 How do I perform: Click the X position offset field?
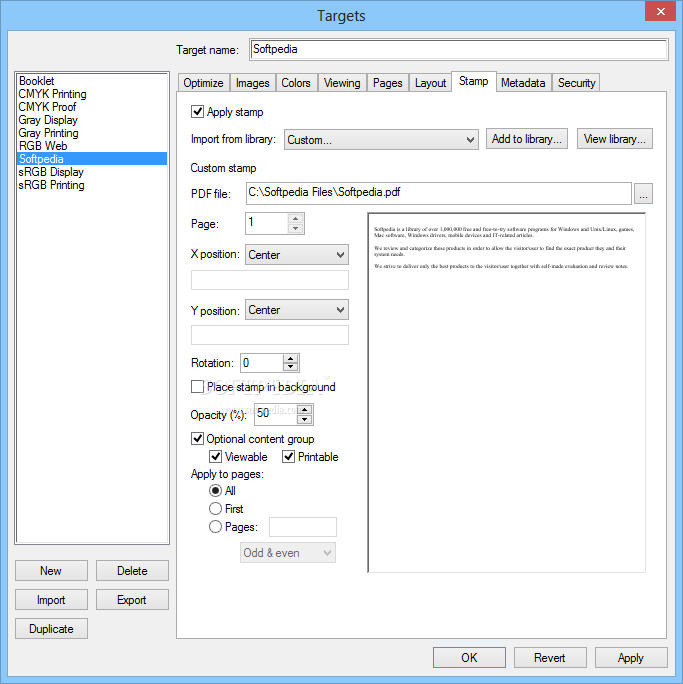(x=270, y=280)
